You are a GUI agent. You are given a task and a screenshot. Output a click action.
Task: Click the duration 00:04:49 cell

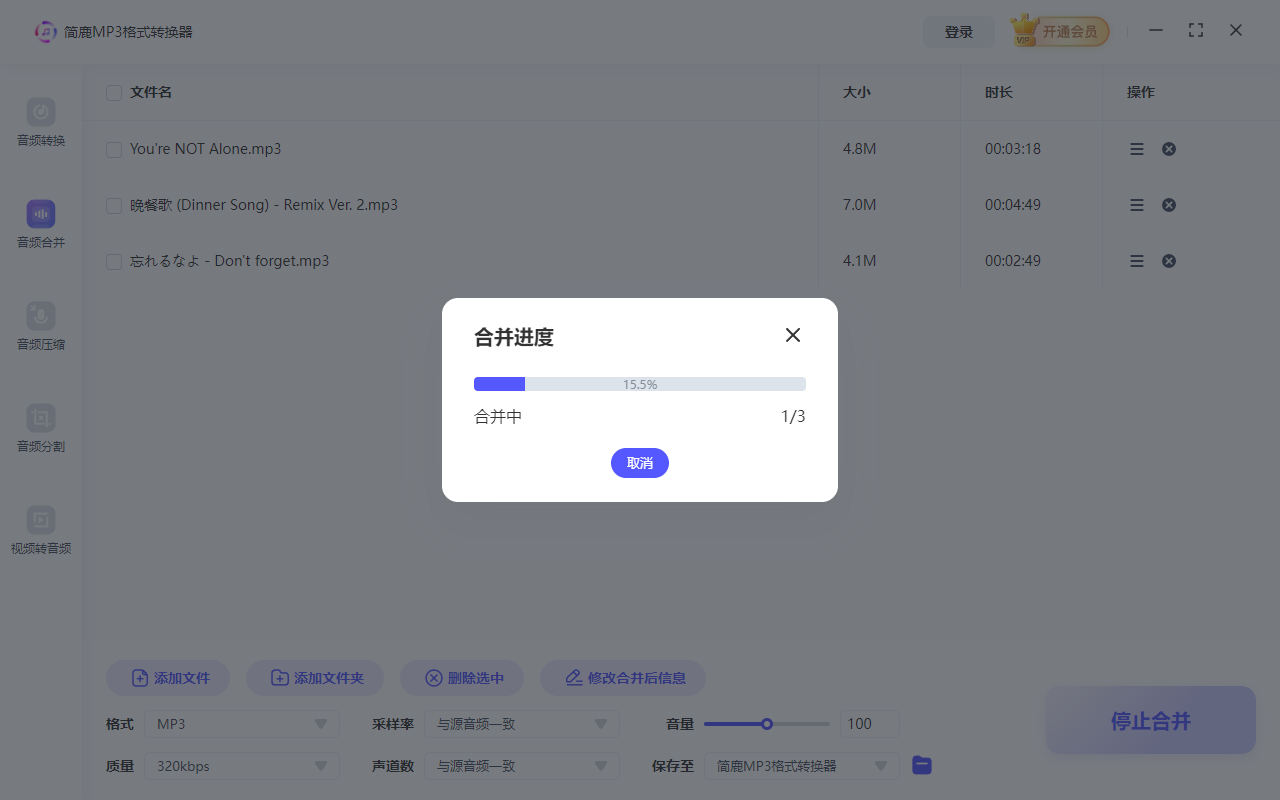(1013, 205)
